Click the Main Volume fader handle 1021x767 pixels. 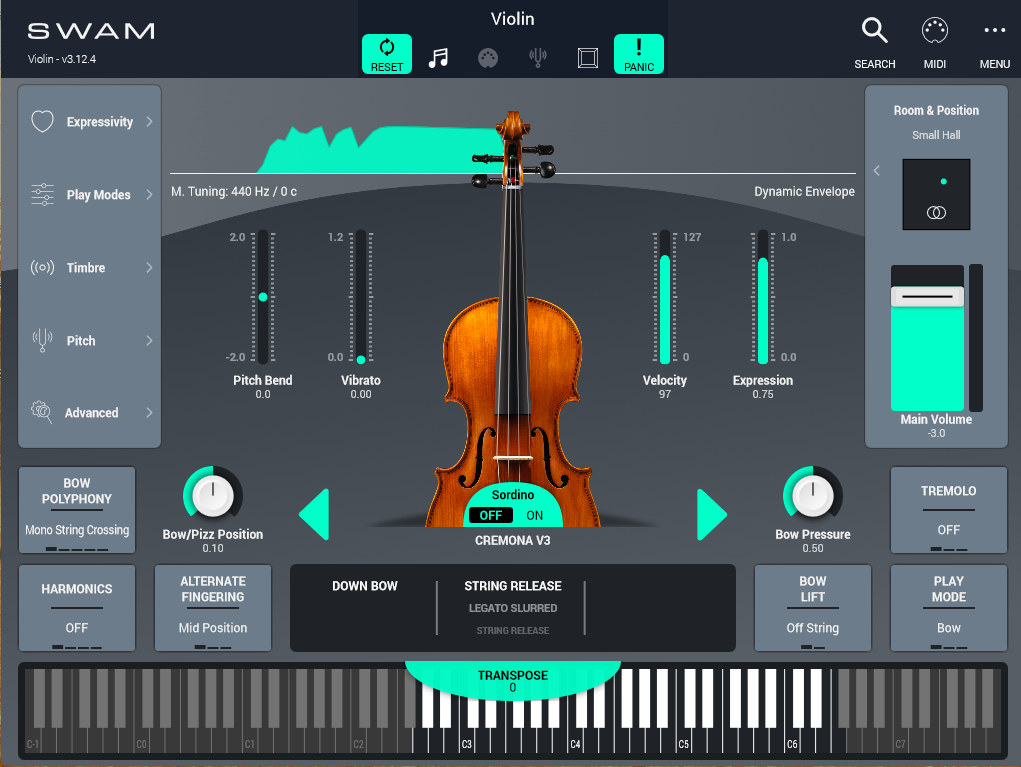tap(927, 296)
